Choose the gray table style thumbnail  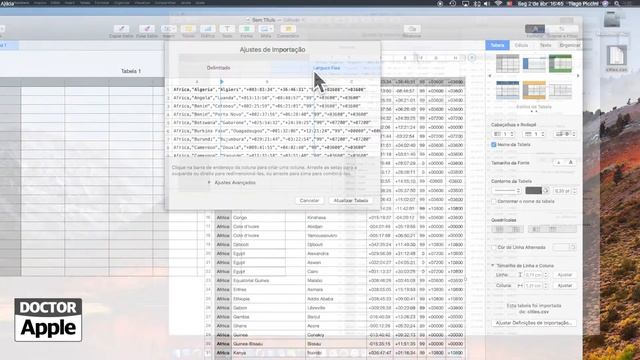click(x=508, y=64)
